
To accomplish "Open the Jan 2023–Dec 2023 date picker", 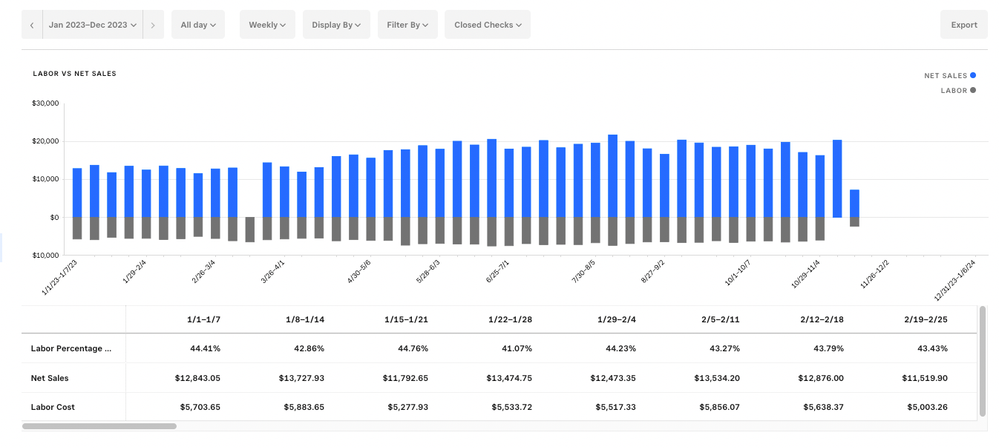I will click(92, 25).
